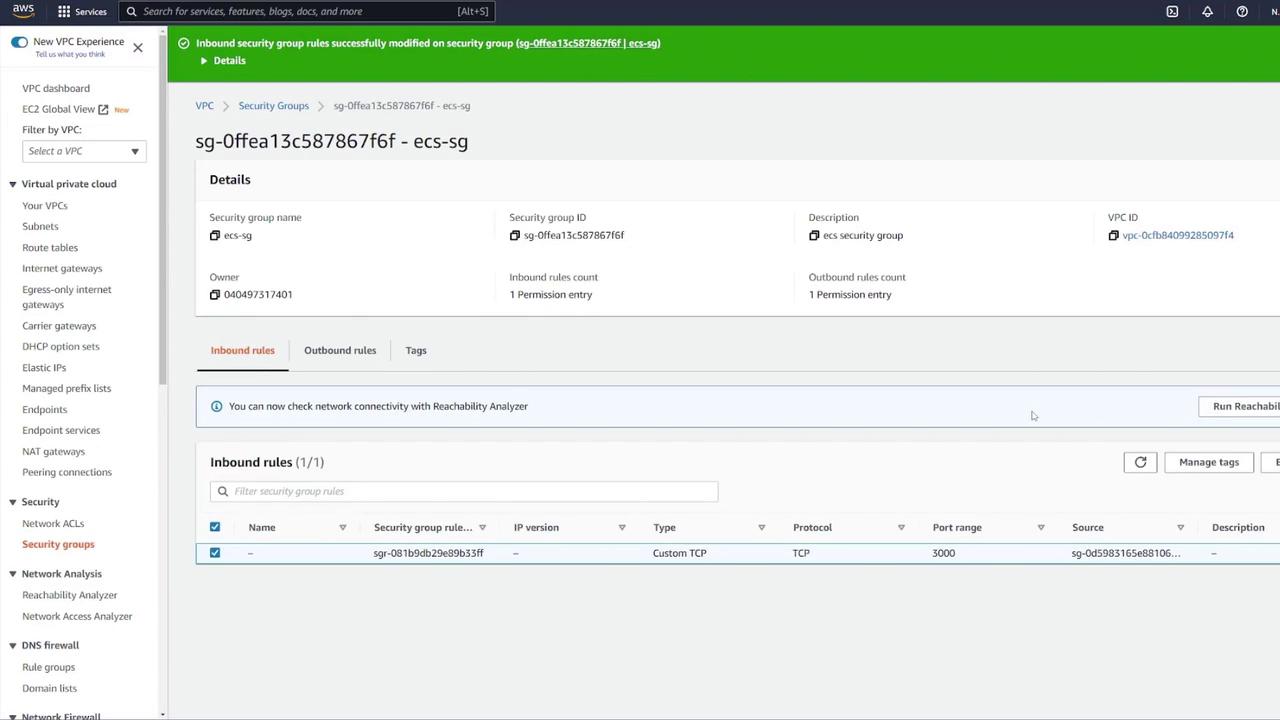Open the Select a VPC dropdown
The width and height of the screenshot is (1280, 720).
point(84,151)
